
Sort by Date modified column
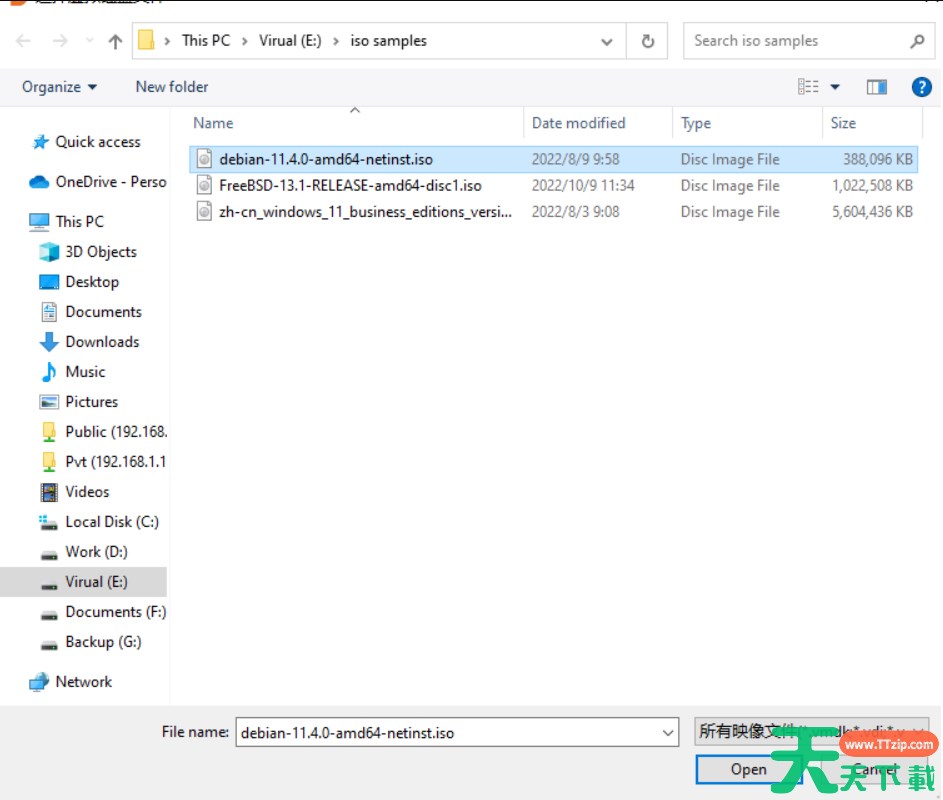(579, 123)
